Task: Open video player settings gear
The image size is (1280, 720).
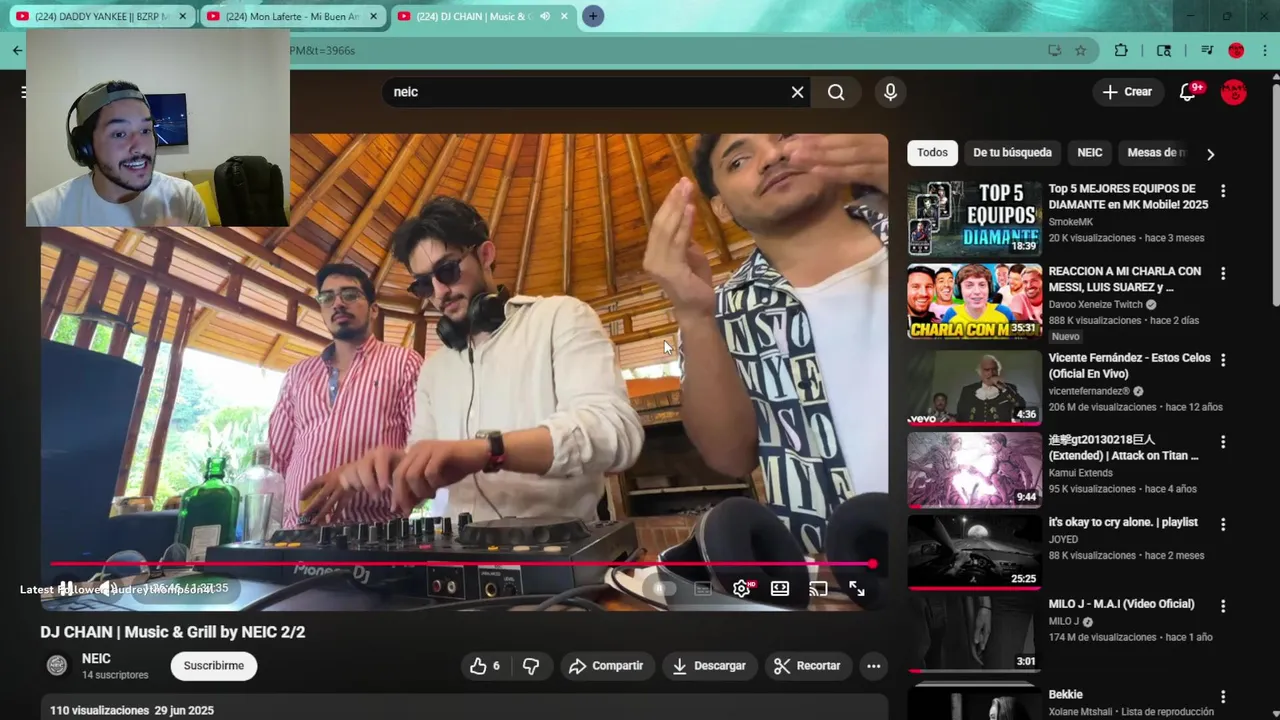Action: [741, 589]
